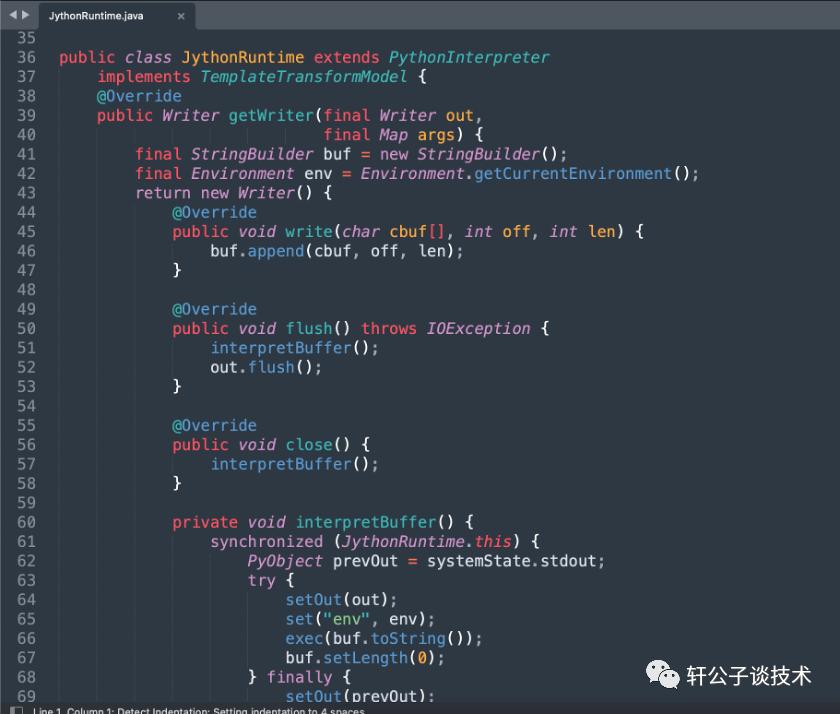Close the JythonRuntime.java tab
This screenshot has height=714, width=840.
[x=181, y=16]
